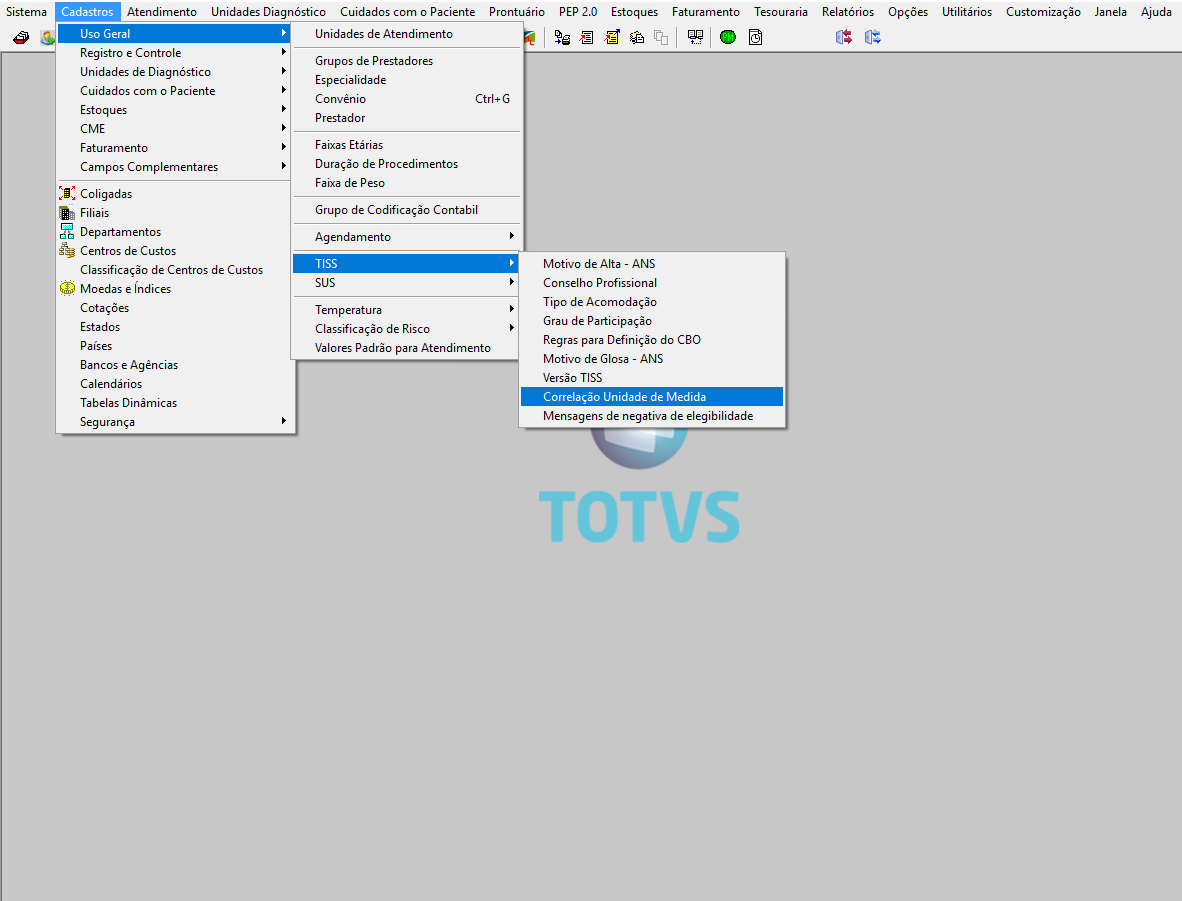Open Janela menu
Viewport: 1182px width, 901px height.
point(1110,12)
